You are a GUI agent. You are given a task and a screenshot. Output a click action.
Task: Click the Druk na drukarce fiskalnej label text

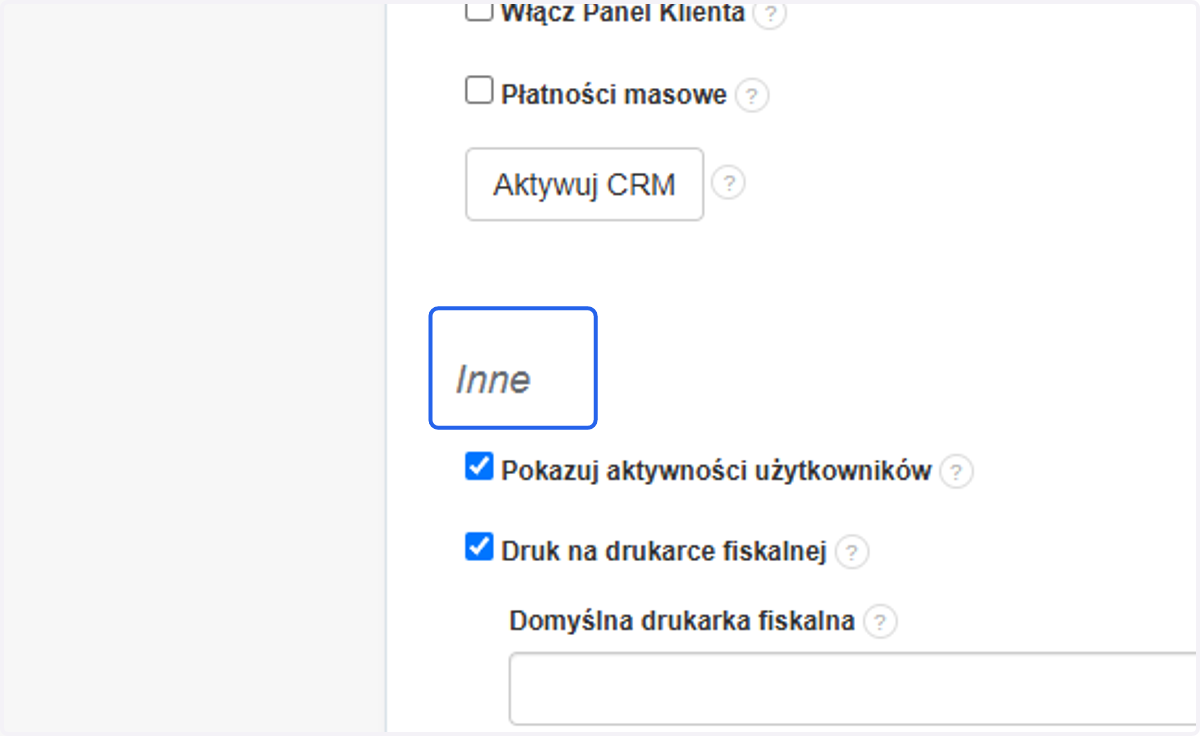(664, 551)
